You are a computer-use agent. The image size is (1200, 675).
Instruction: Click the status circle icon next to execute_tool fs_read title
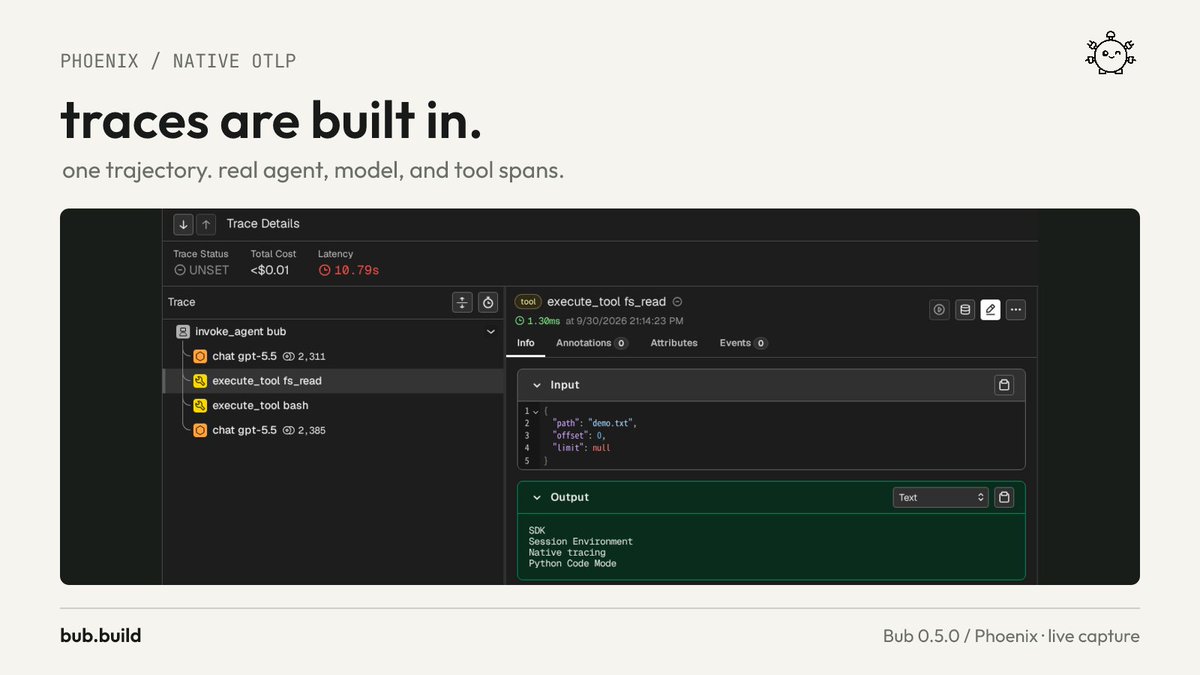[677, 302]
